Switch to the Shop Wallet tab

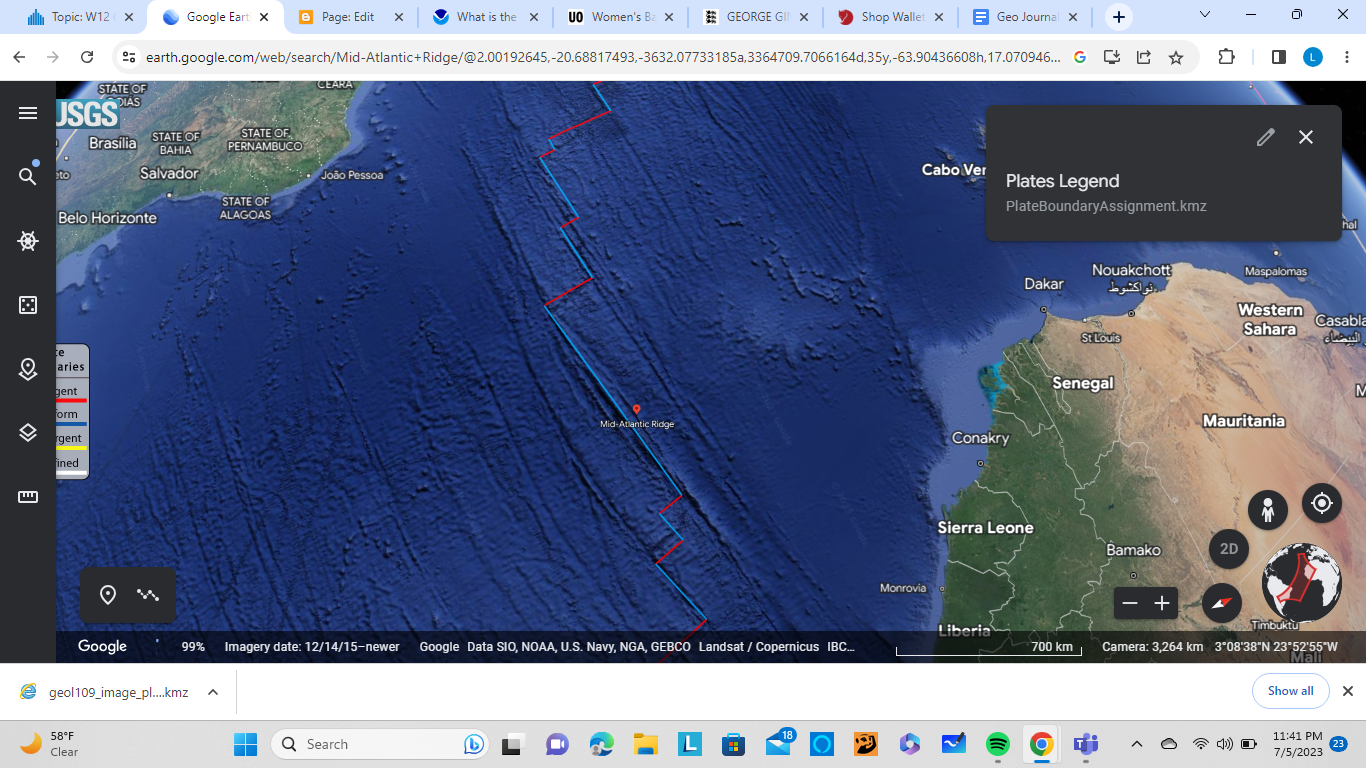pyautogui.click(x=891, y=17)
